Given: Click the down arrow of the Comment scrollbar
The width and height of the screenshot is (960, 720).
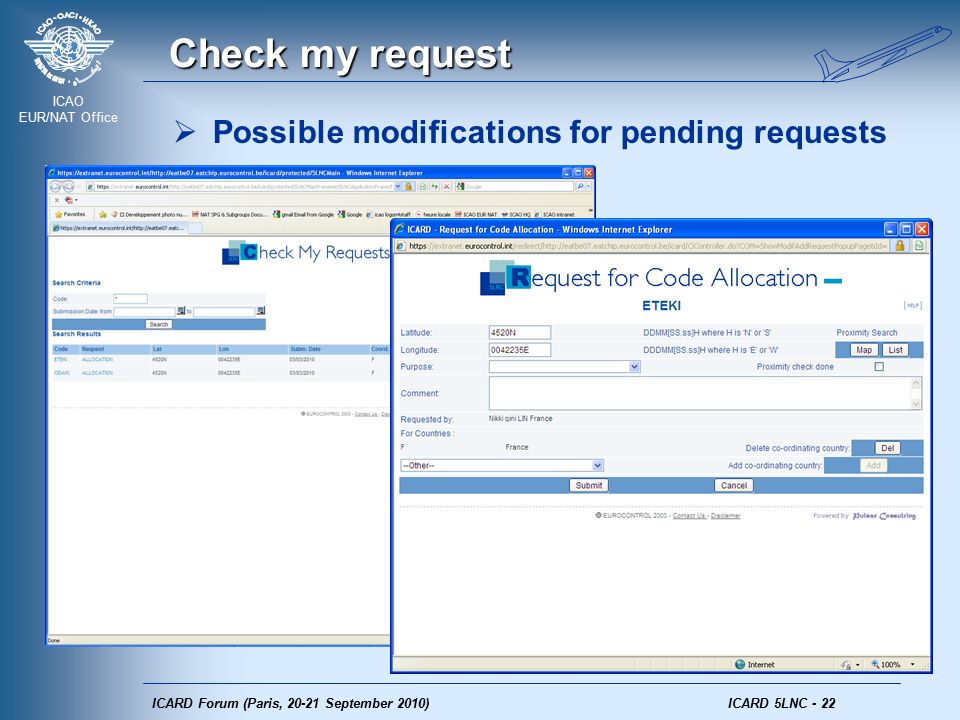Looking at the screenshot, I should pos(916,403).
